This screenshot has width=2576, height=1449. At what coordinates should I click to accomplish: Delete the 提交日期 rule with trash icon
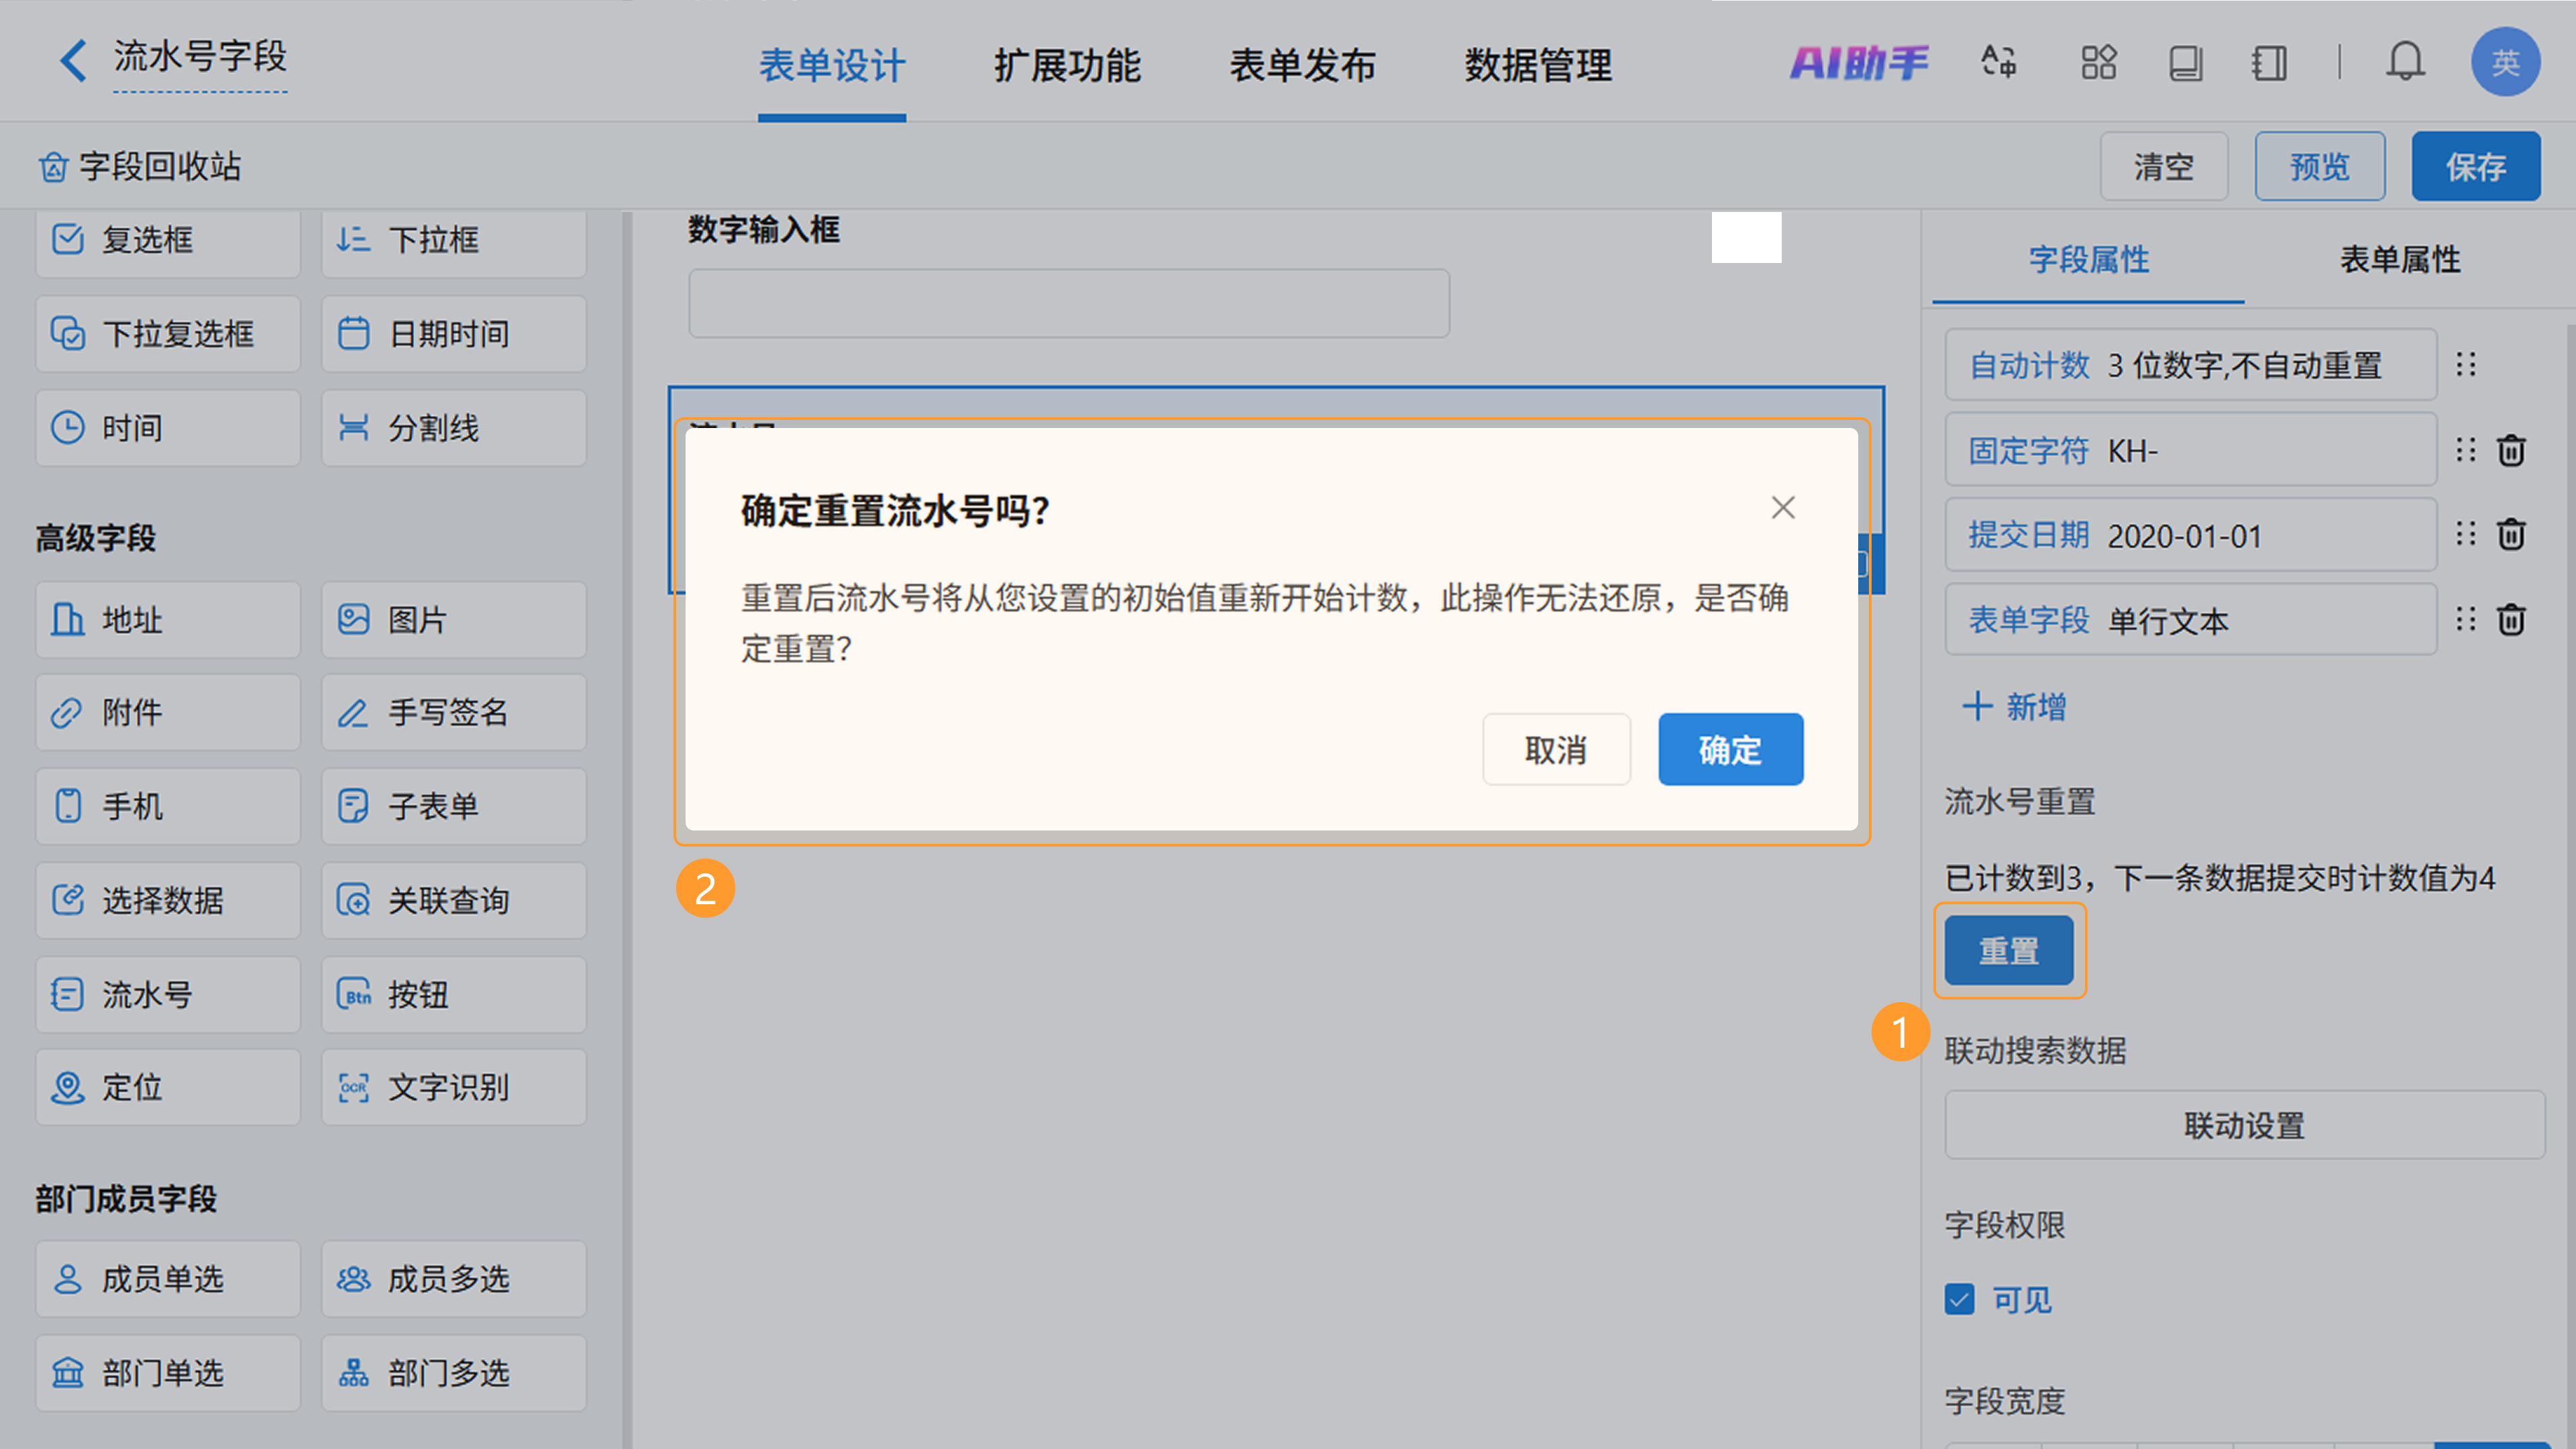click(2511, 535)
